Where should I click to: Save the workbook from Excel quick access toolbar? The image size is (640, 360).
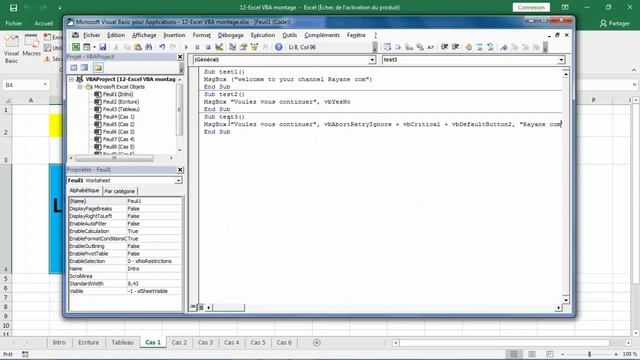point(13,7)
